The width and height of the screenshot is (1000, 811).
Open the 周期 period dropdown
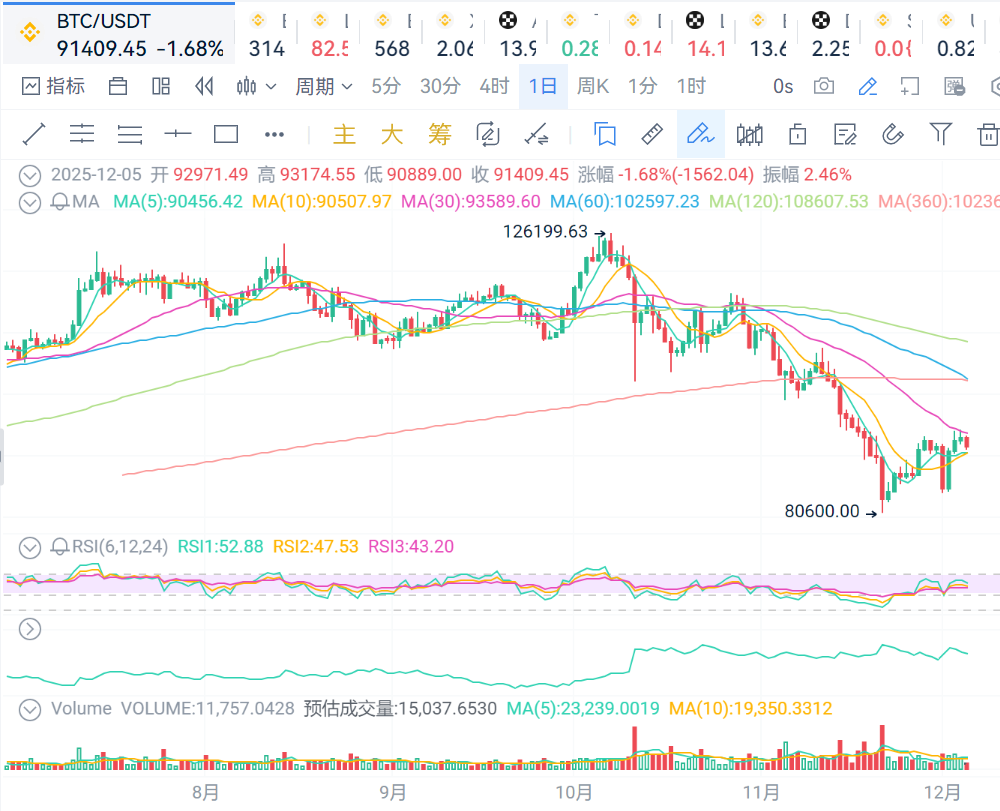[x=323, y=87]
